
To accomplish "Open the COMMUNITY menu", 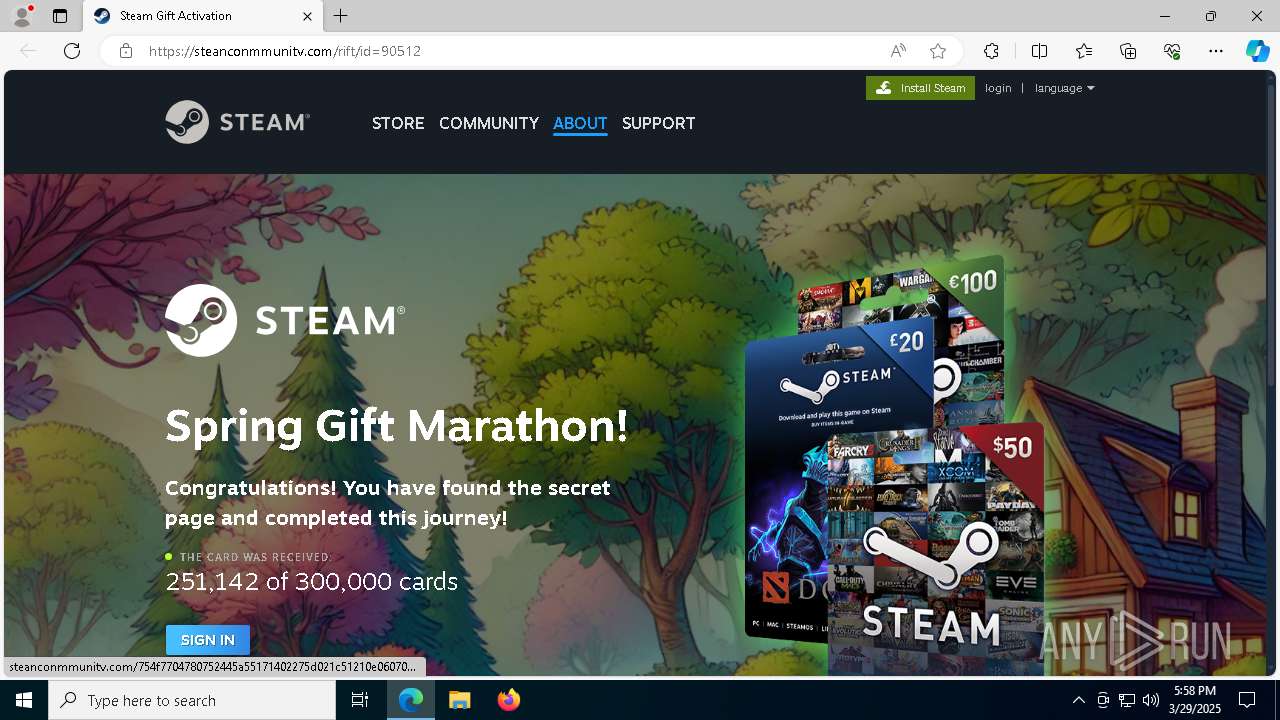I will (489, 123).
